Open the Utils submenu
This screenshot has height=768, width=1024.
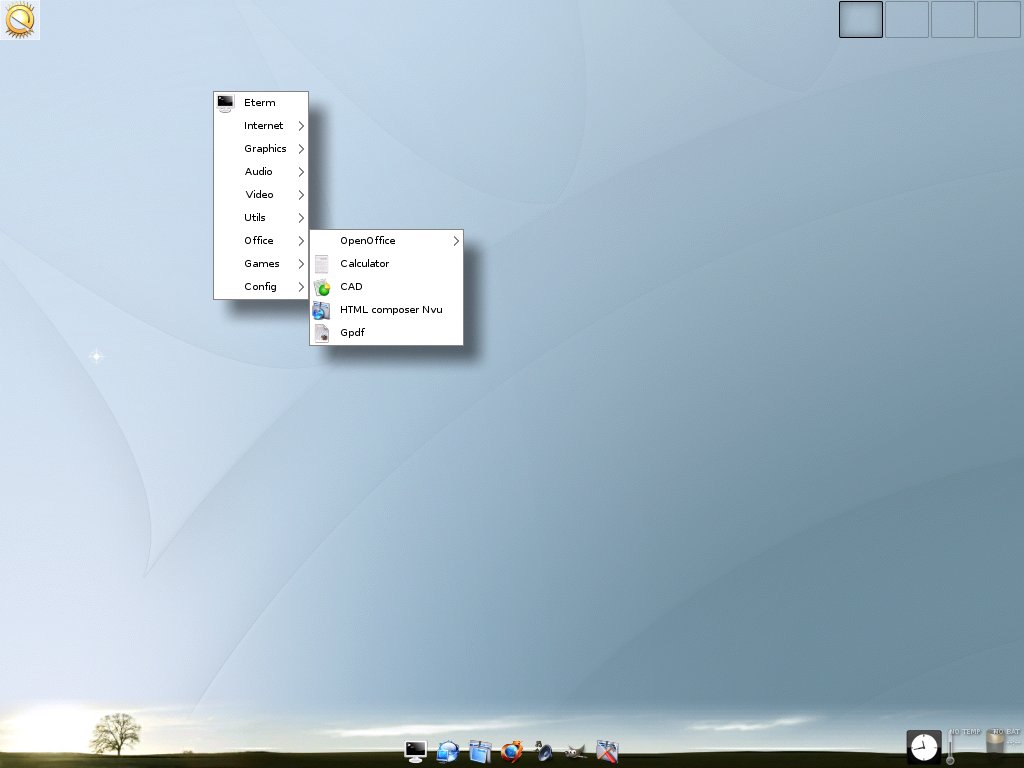pos(261,217)
